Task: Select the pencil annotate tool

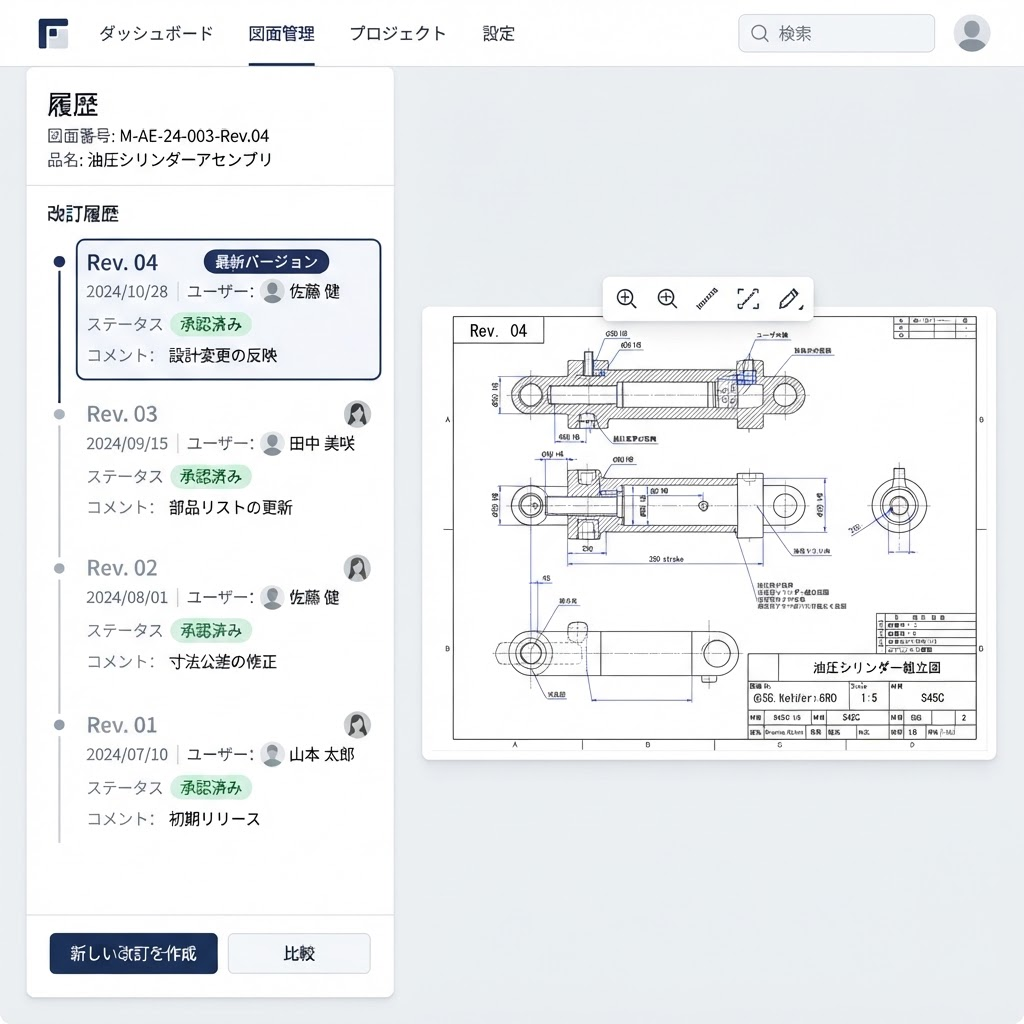Action: click(790, 298)
